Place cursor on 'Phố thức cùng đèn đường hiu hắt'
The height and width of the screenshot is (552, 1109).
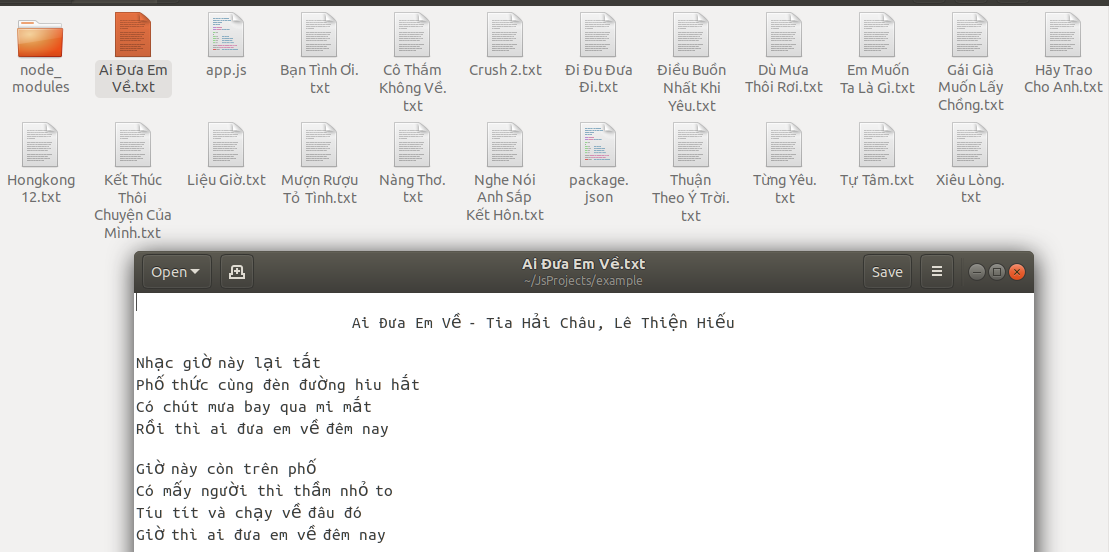277,385
